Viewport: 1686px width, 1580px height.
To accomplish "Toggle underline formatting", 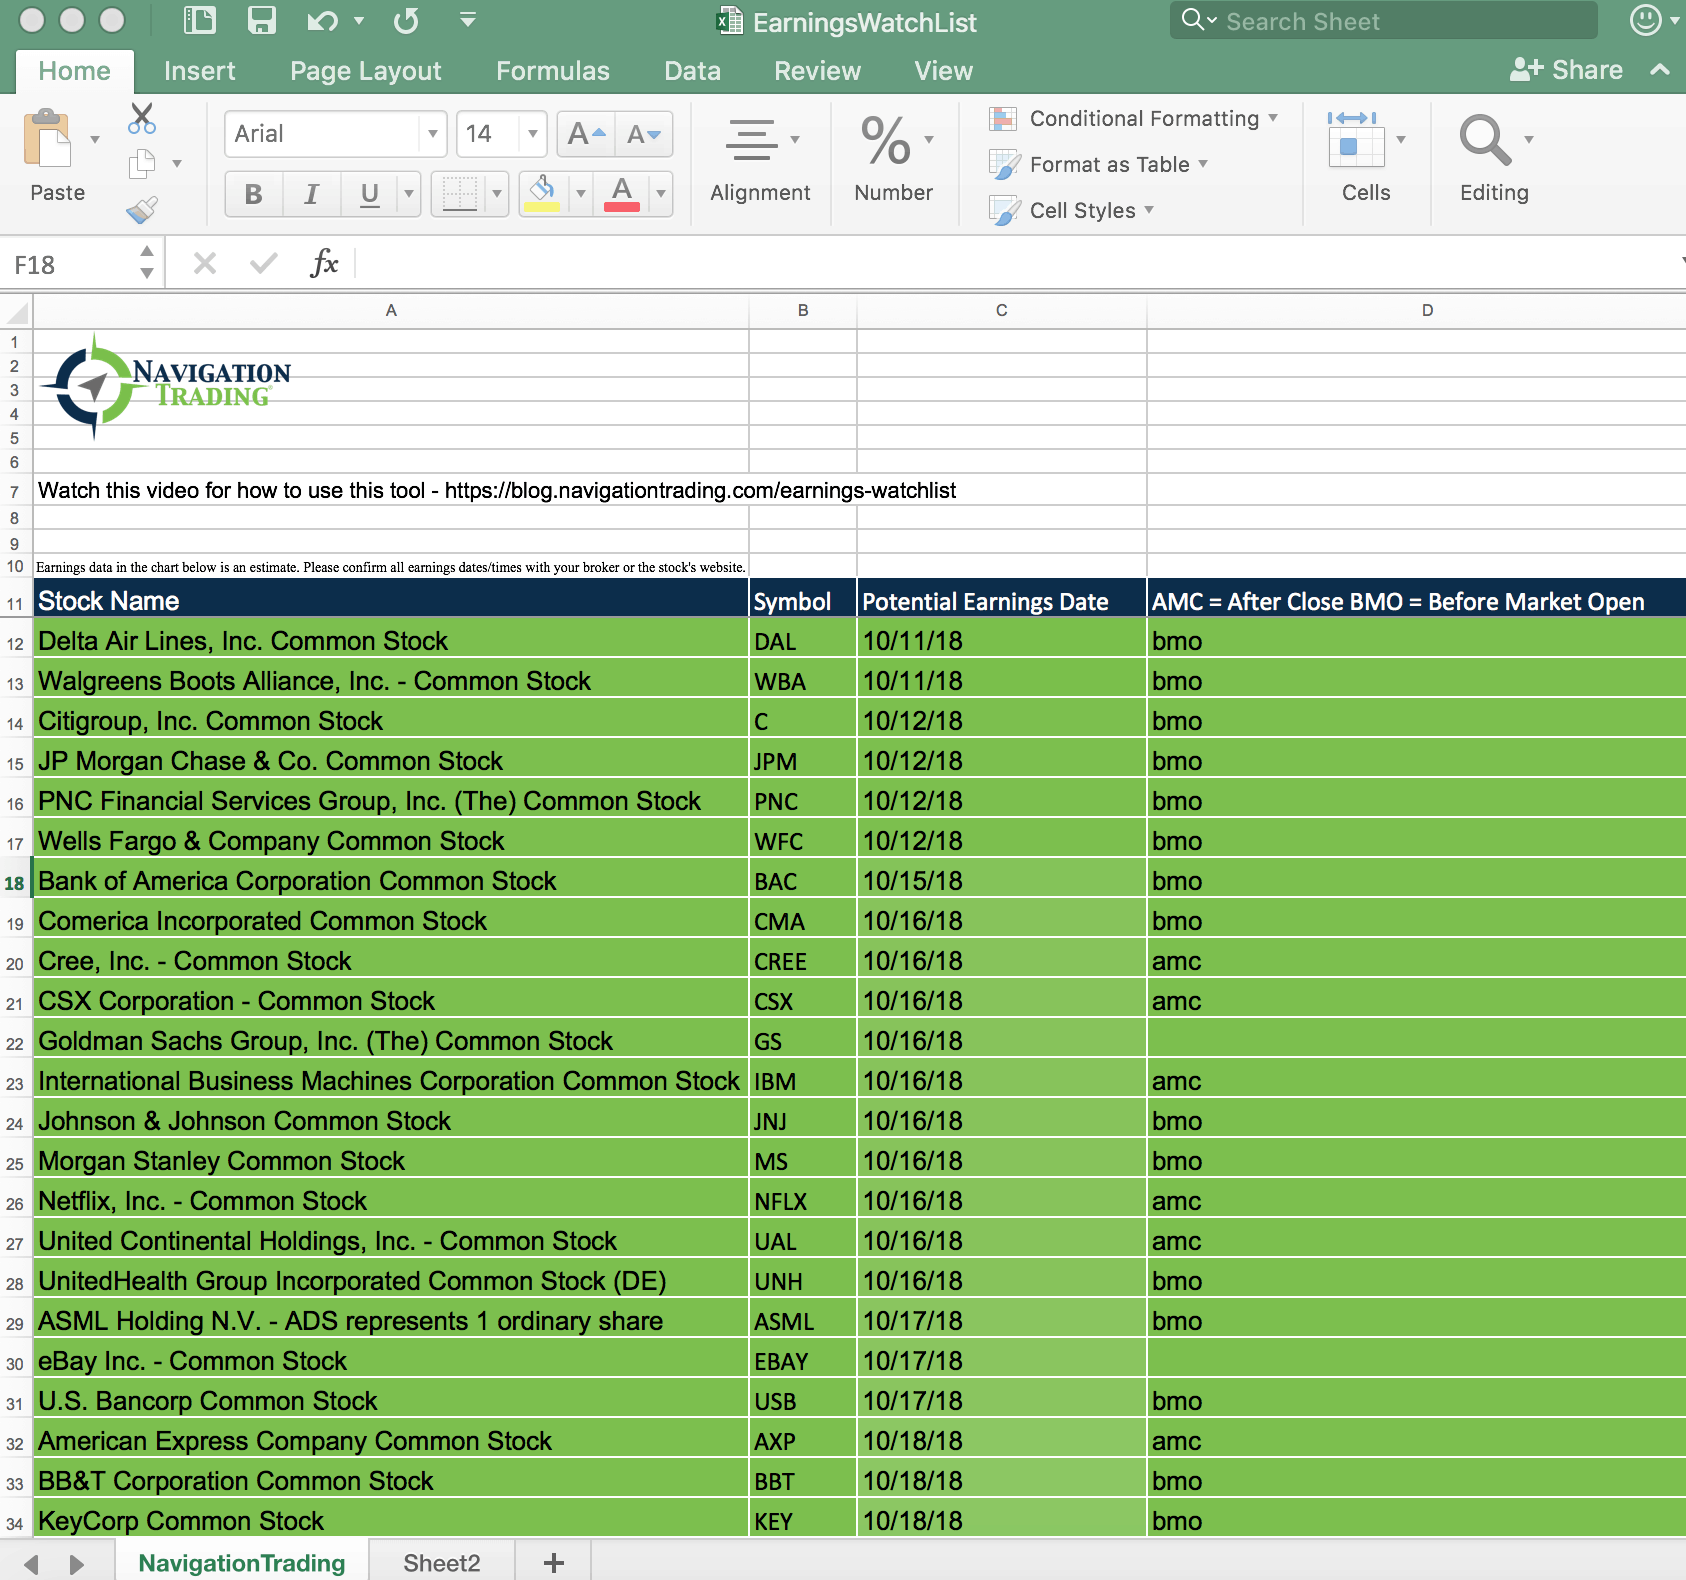I will (369, 194).
